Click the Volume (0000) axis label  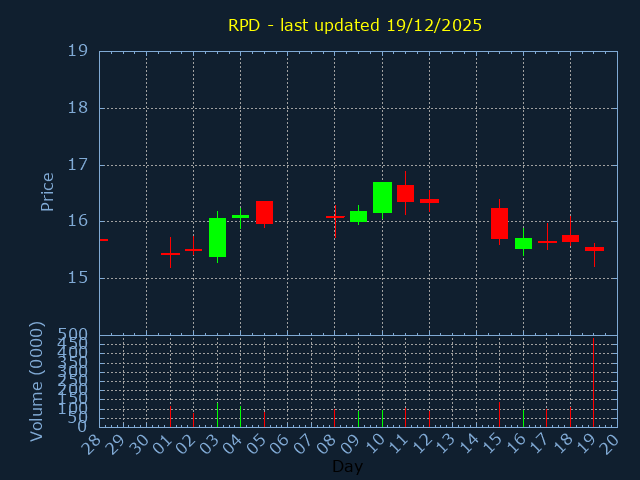[x=37, y=381]
